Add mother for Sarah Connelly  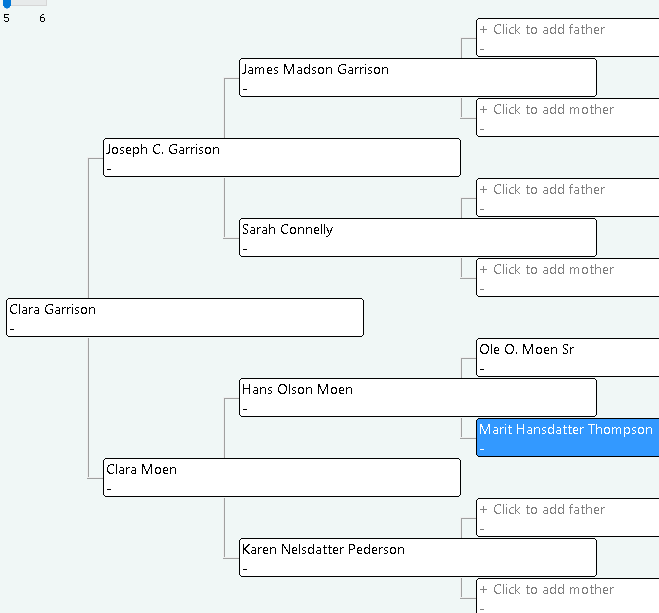(x=568, y=277)
